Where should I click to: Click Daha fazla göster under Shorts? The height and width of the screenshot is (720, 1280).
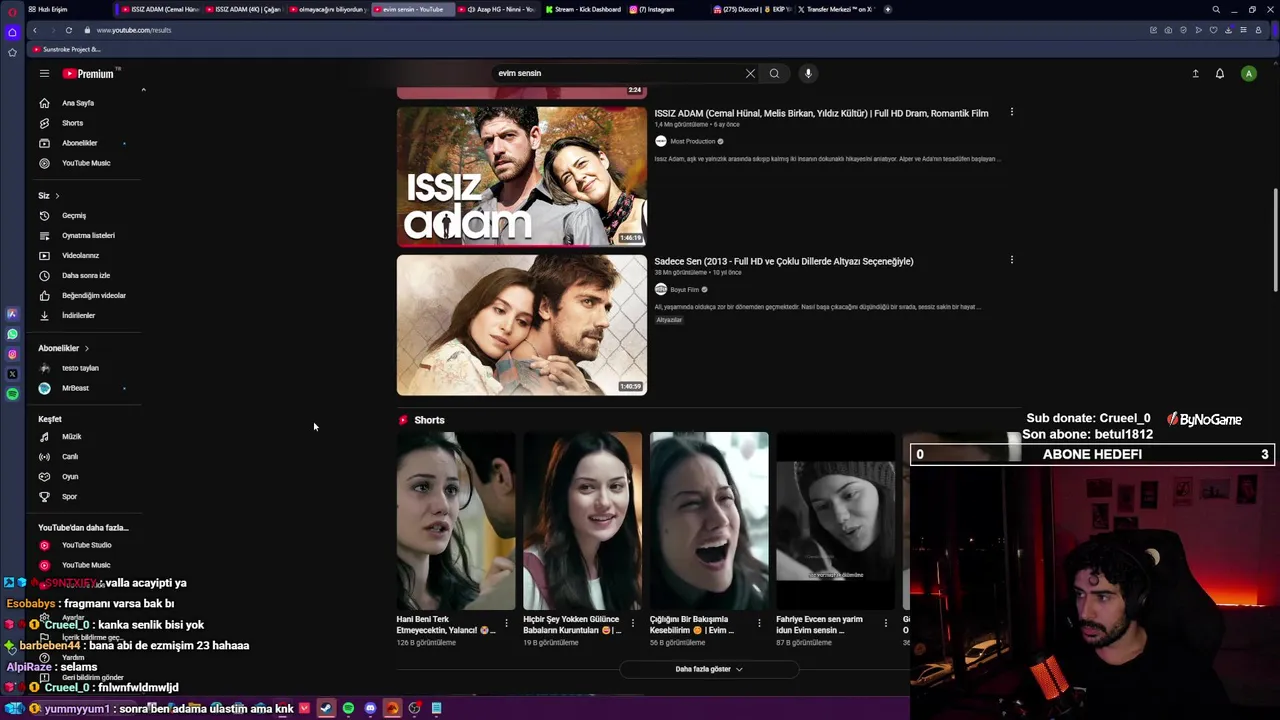click(x=709, y=669)
